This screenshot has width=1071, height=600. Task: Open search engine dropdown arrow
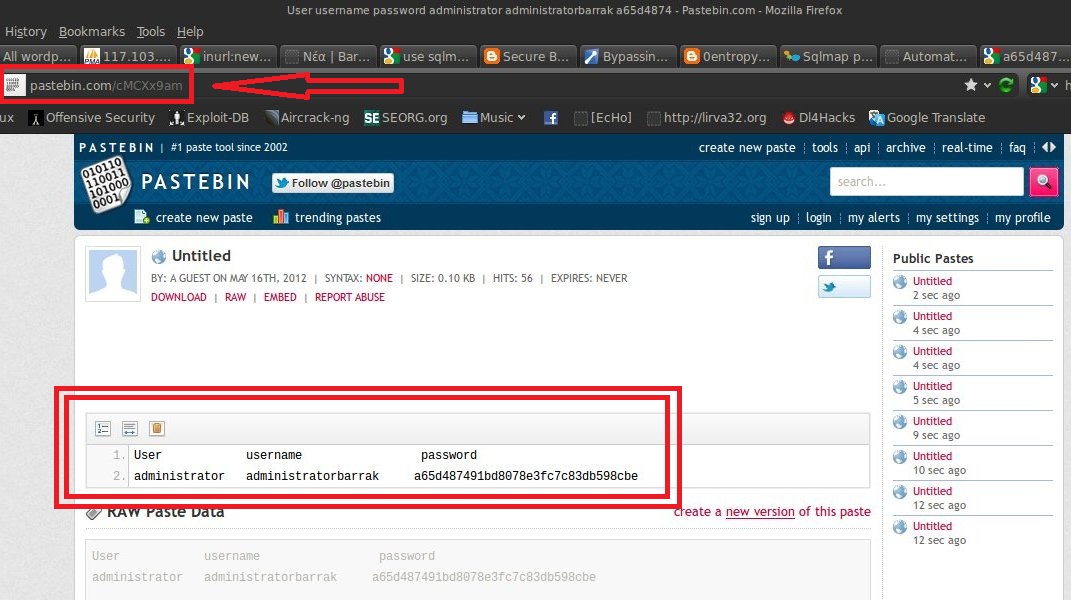click(1054, 85)
